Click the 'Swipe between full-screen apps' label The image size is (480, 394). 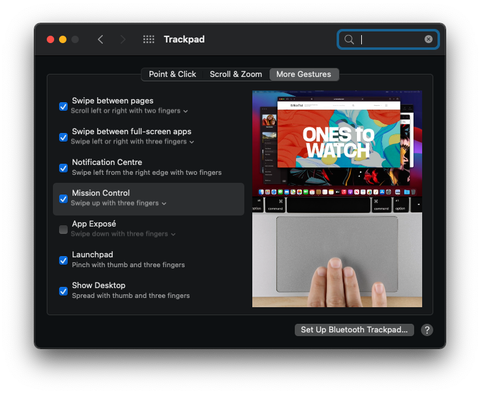[132, 131]
